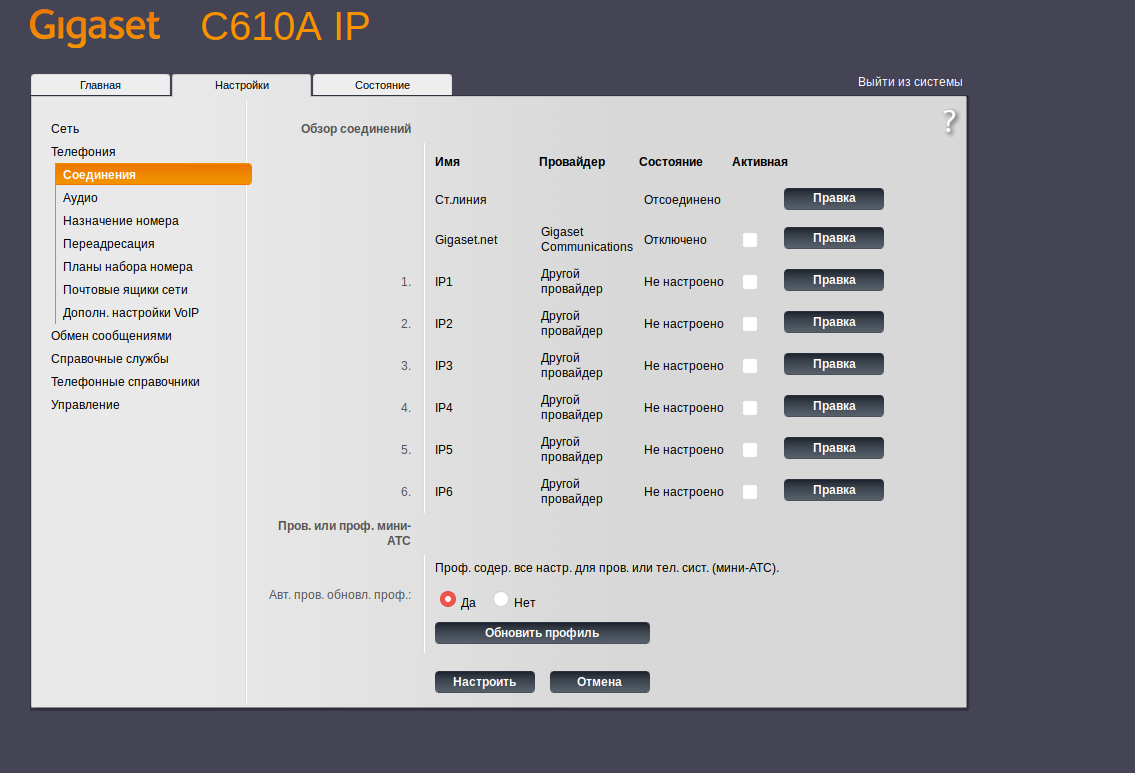The image size is (1135, 773).
Task: Click Выйти из системы link
Action: coord(910,82)
